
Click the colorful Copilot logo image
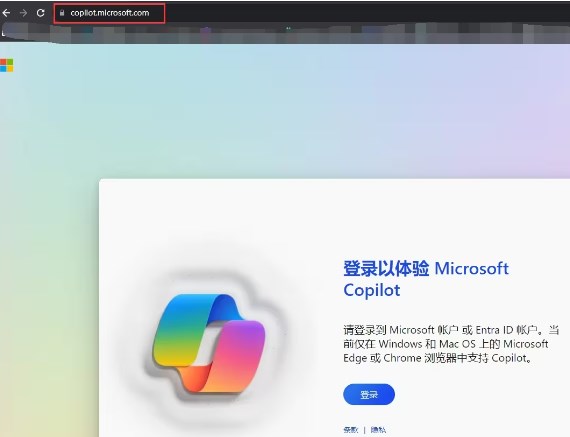click(x=209, y=343)
